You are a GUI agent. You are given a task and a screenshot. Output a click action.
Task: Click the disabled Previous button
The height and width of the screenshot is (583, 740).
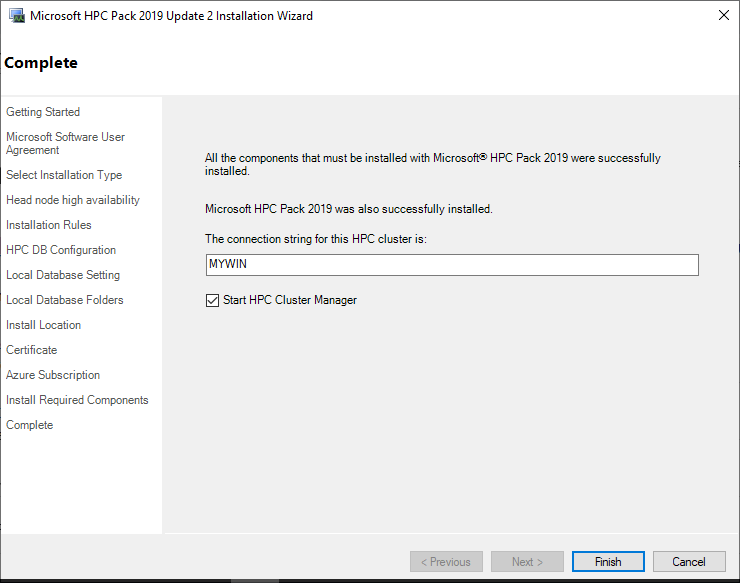coord(446,562)
